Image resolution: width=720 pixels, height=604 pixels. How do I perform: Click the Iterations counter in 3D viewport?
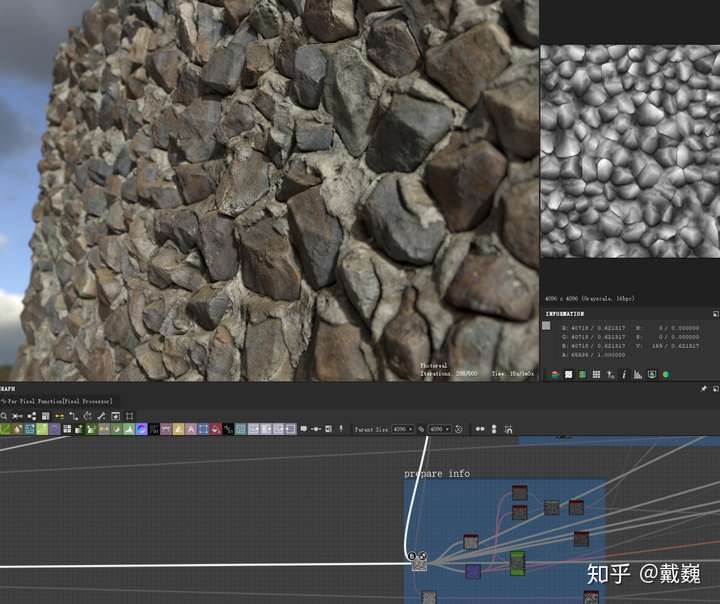tap(449, 373)
